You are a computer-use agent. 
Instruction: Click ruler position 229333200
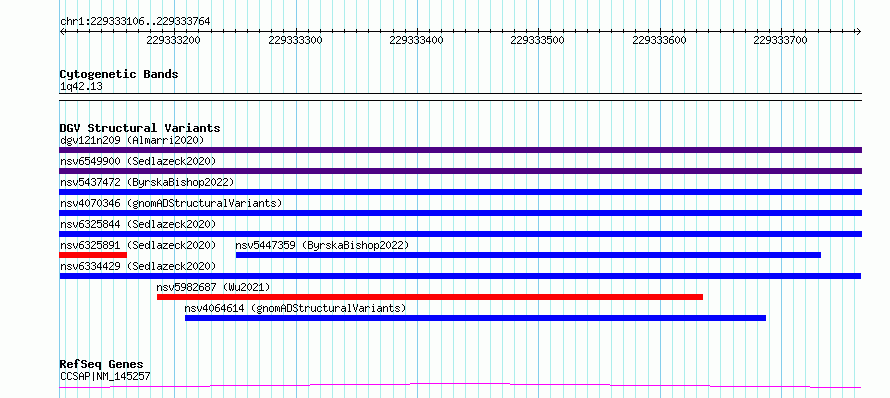click(174, 40)
